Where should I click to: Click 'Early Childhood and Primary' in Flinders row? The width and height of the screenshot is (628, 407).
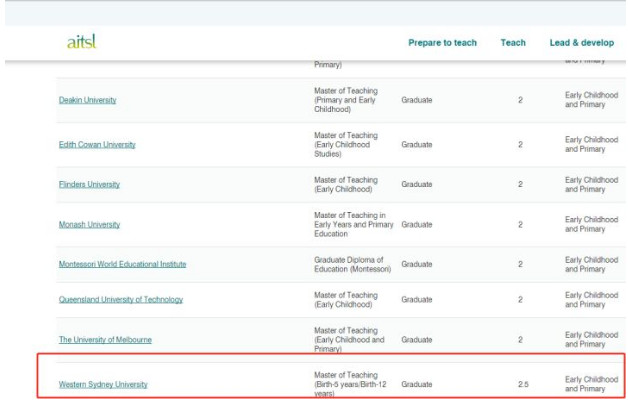[592, 184]
